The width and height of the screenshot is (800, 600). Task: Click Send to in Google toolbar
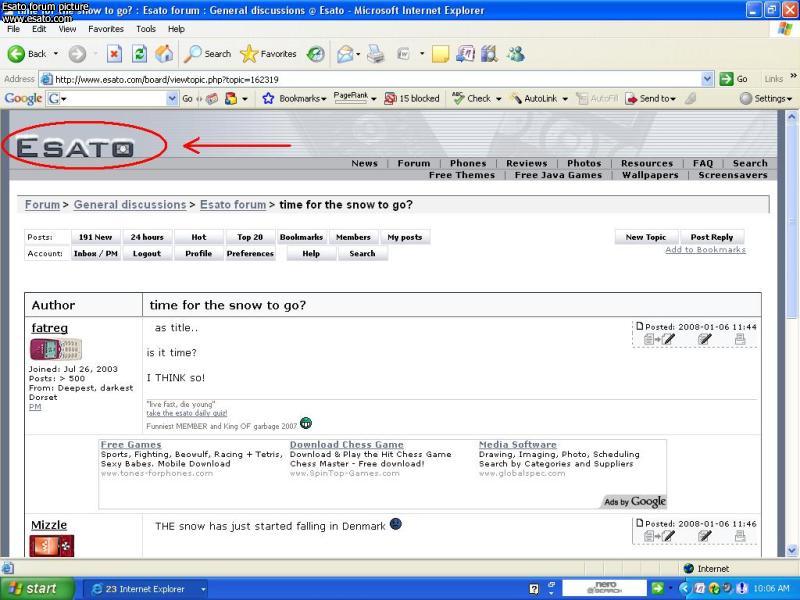(x=651, y=98)
